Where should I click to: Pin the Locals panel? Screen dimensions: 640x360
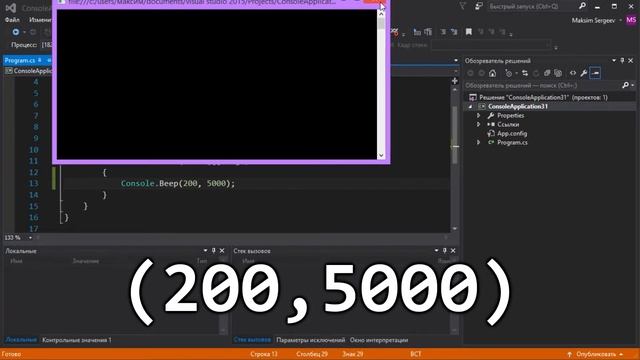(213, 251)
